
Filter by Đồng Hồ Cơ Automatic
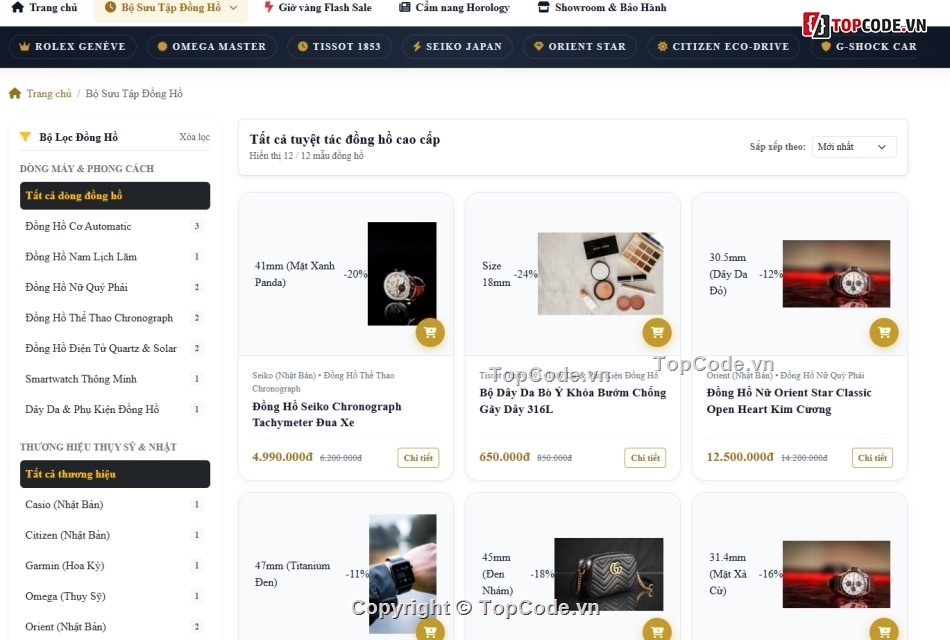point(115,226)
